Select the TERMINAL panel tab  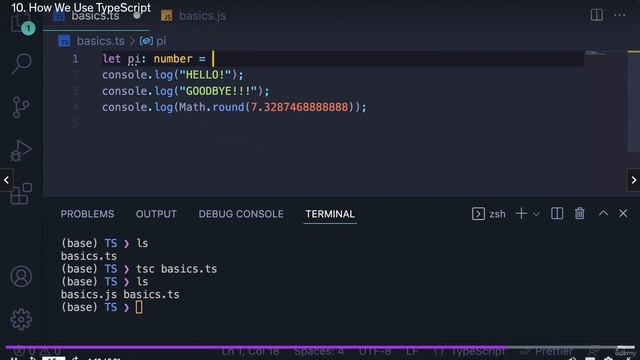coord(330,214)
